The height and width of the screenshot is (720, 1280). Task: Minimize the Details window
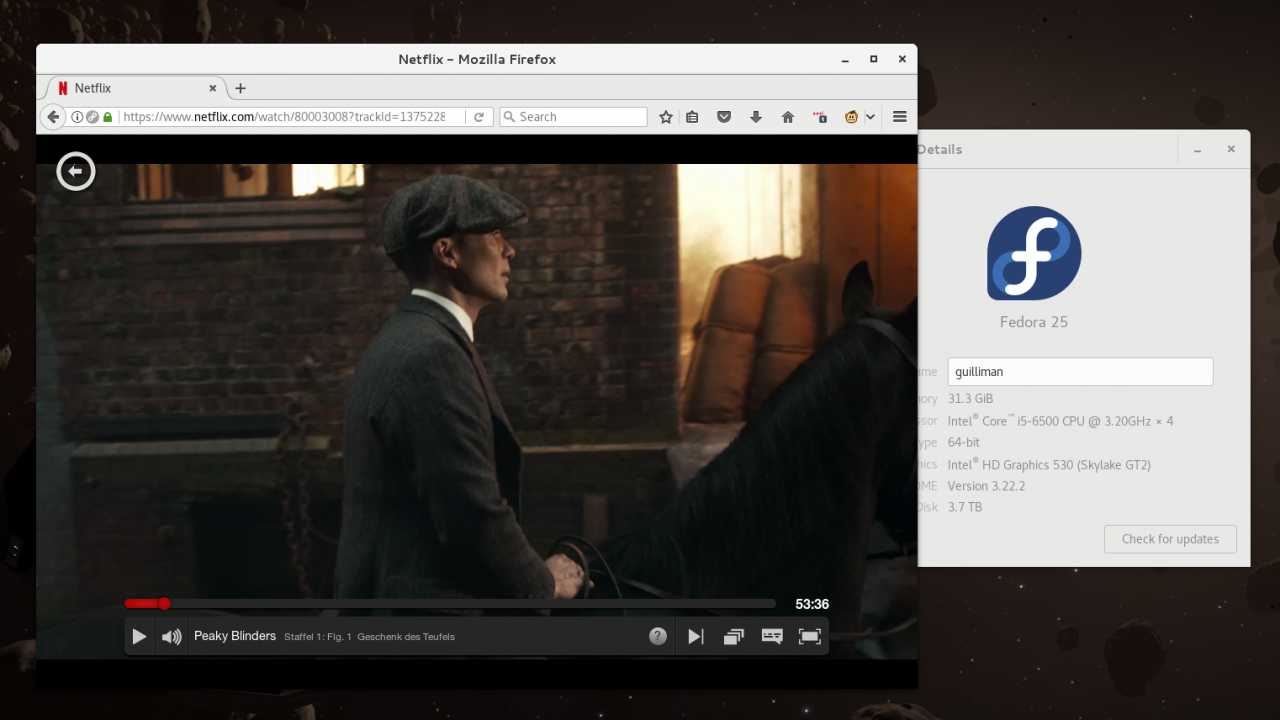[x=1197, y=150]
